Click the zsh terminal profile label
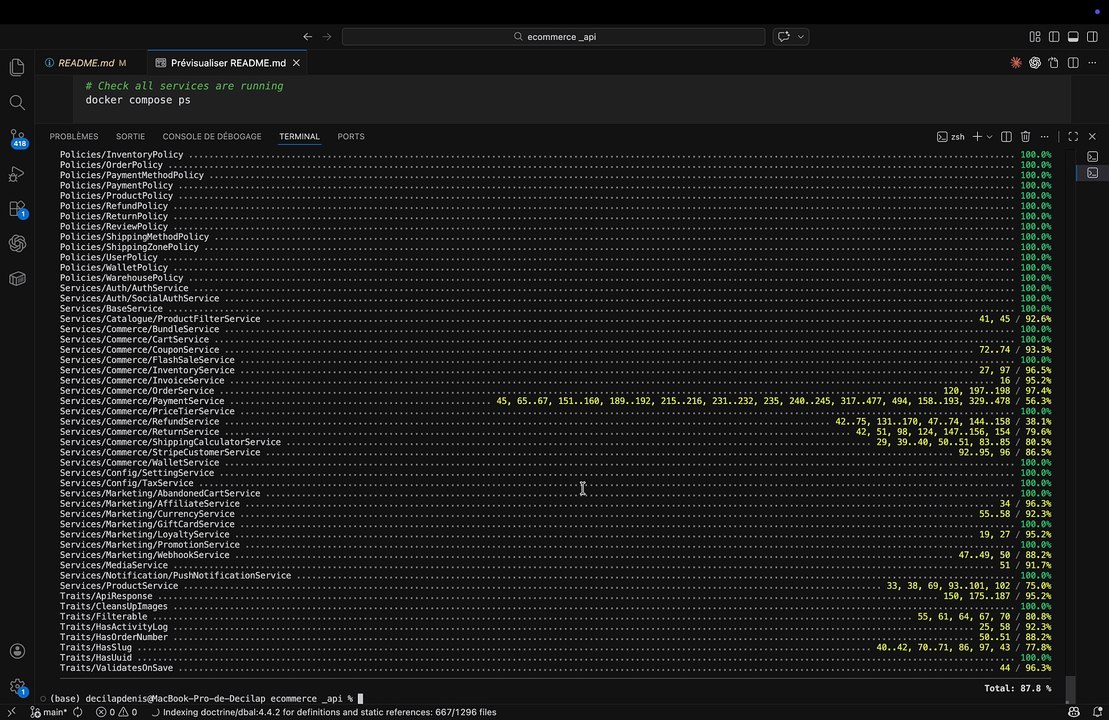 click(x=951, y=137)
